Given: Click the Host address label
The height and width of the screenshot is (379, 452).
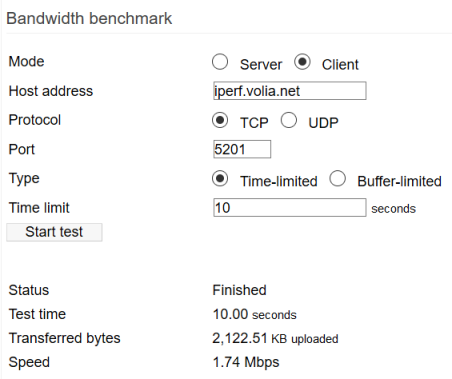Looking at the screenshot, I should (x=51, y=91).
